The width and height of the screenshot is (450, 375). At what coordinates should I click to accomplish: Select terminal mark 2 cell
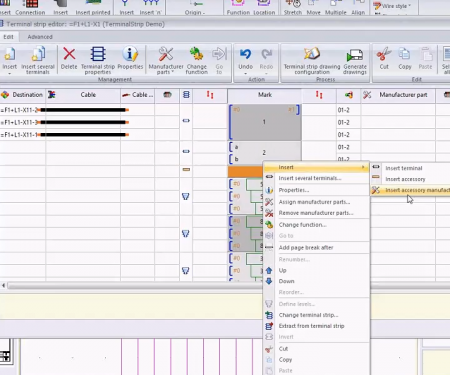pos(265,153)
